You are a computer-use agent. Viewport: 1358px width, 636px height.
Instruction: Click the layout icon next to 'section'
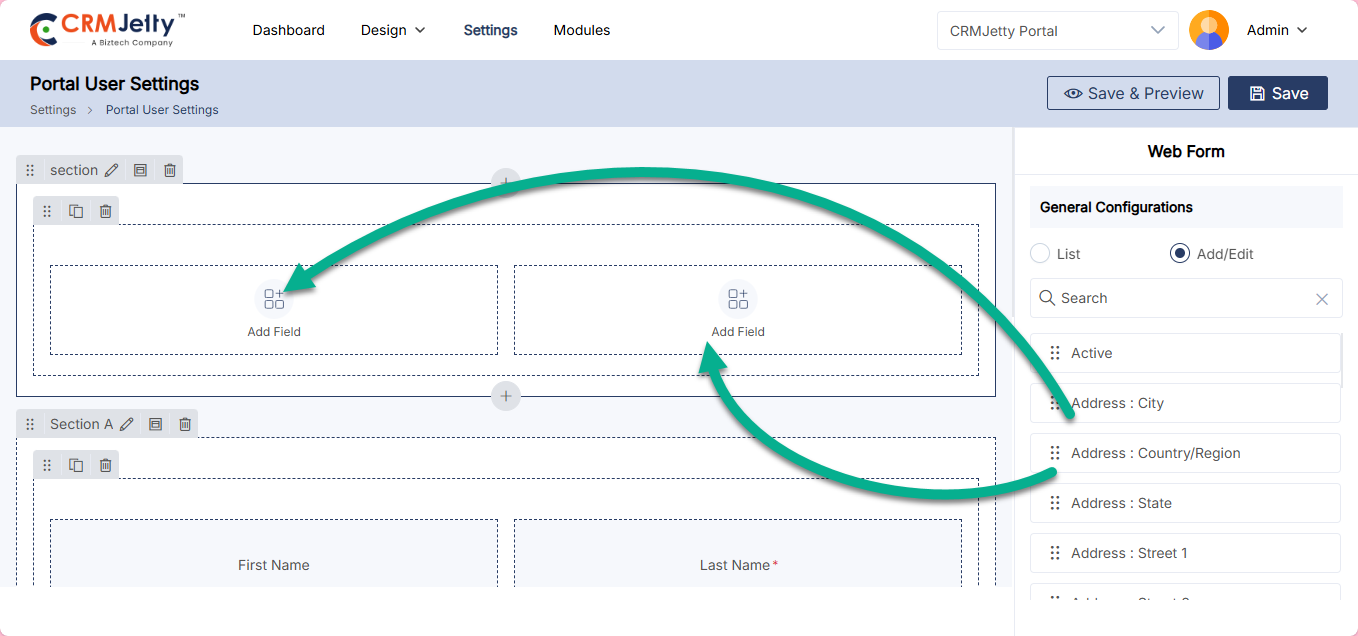click(x=140, y=170)
